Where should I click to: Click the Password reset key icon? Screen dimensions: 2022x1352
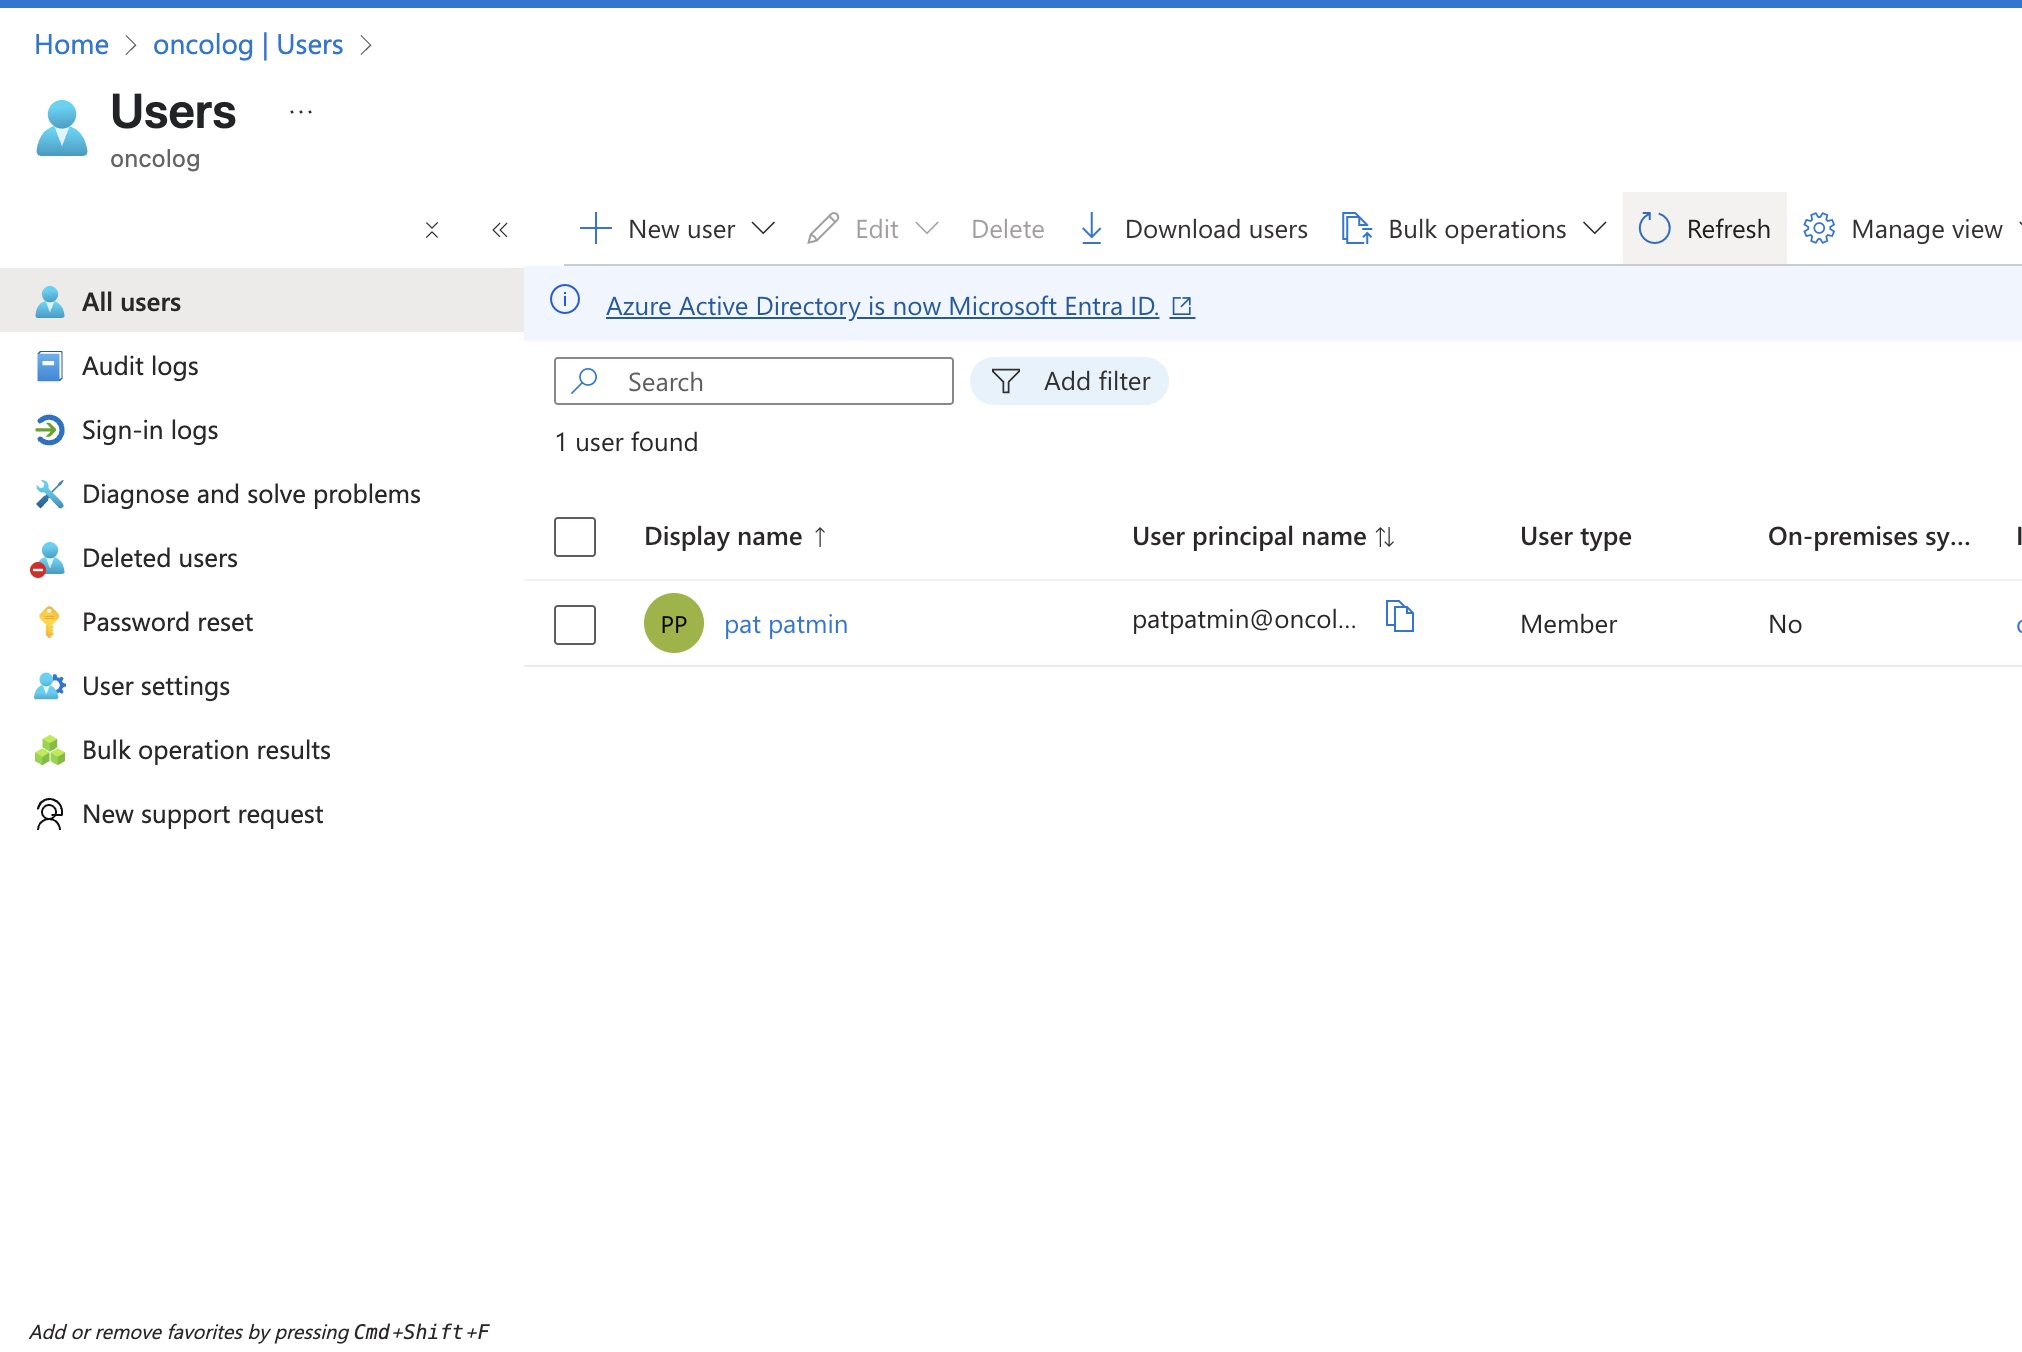[49, 622]
